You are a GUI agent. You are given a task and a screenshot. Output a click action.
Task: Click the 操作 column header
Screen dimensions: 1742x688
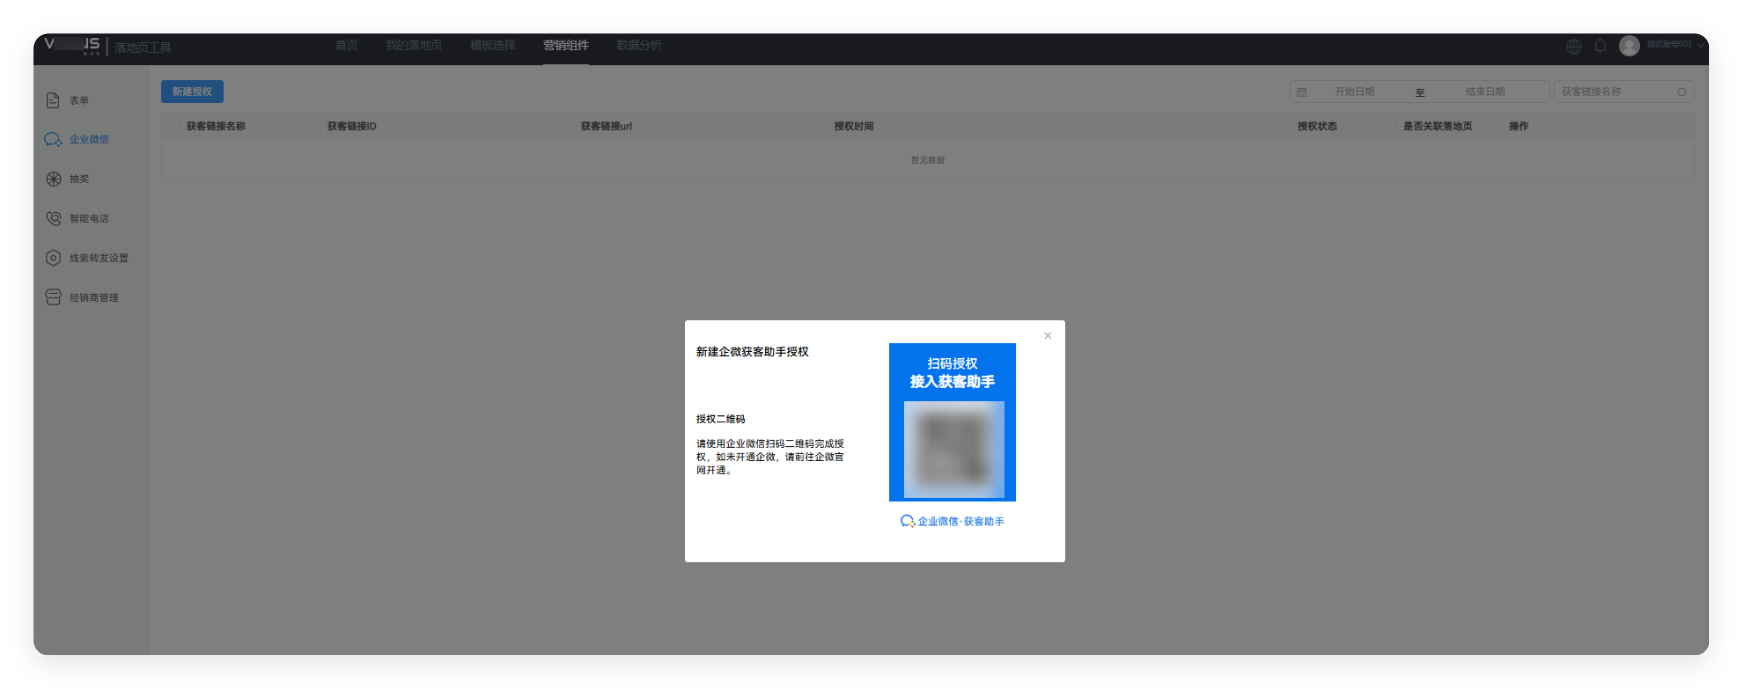click(1519, 126)
